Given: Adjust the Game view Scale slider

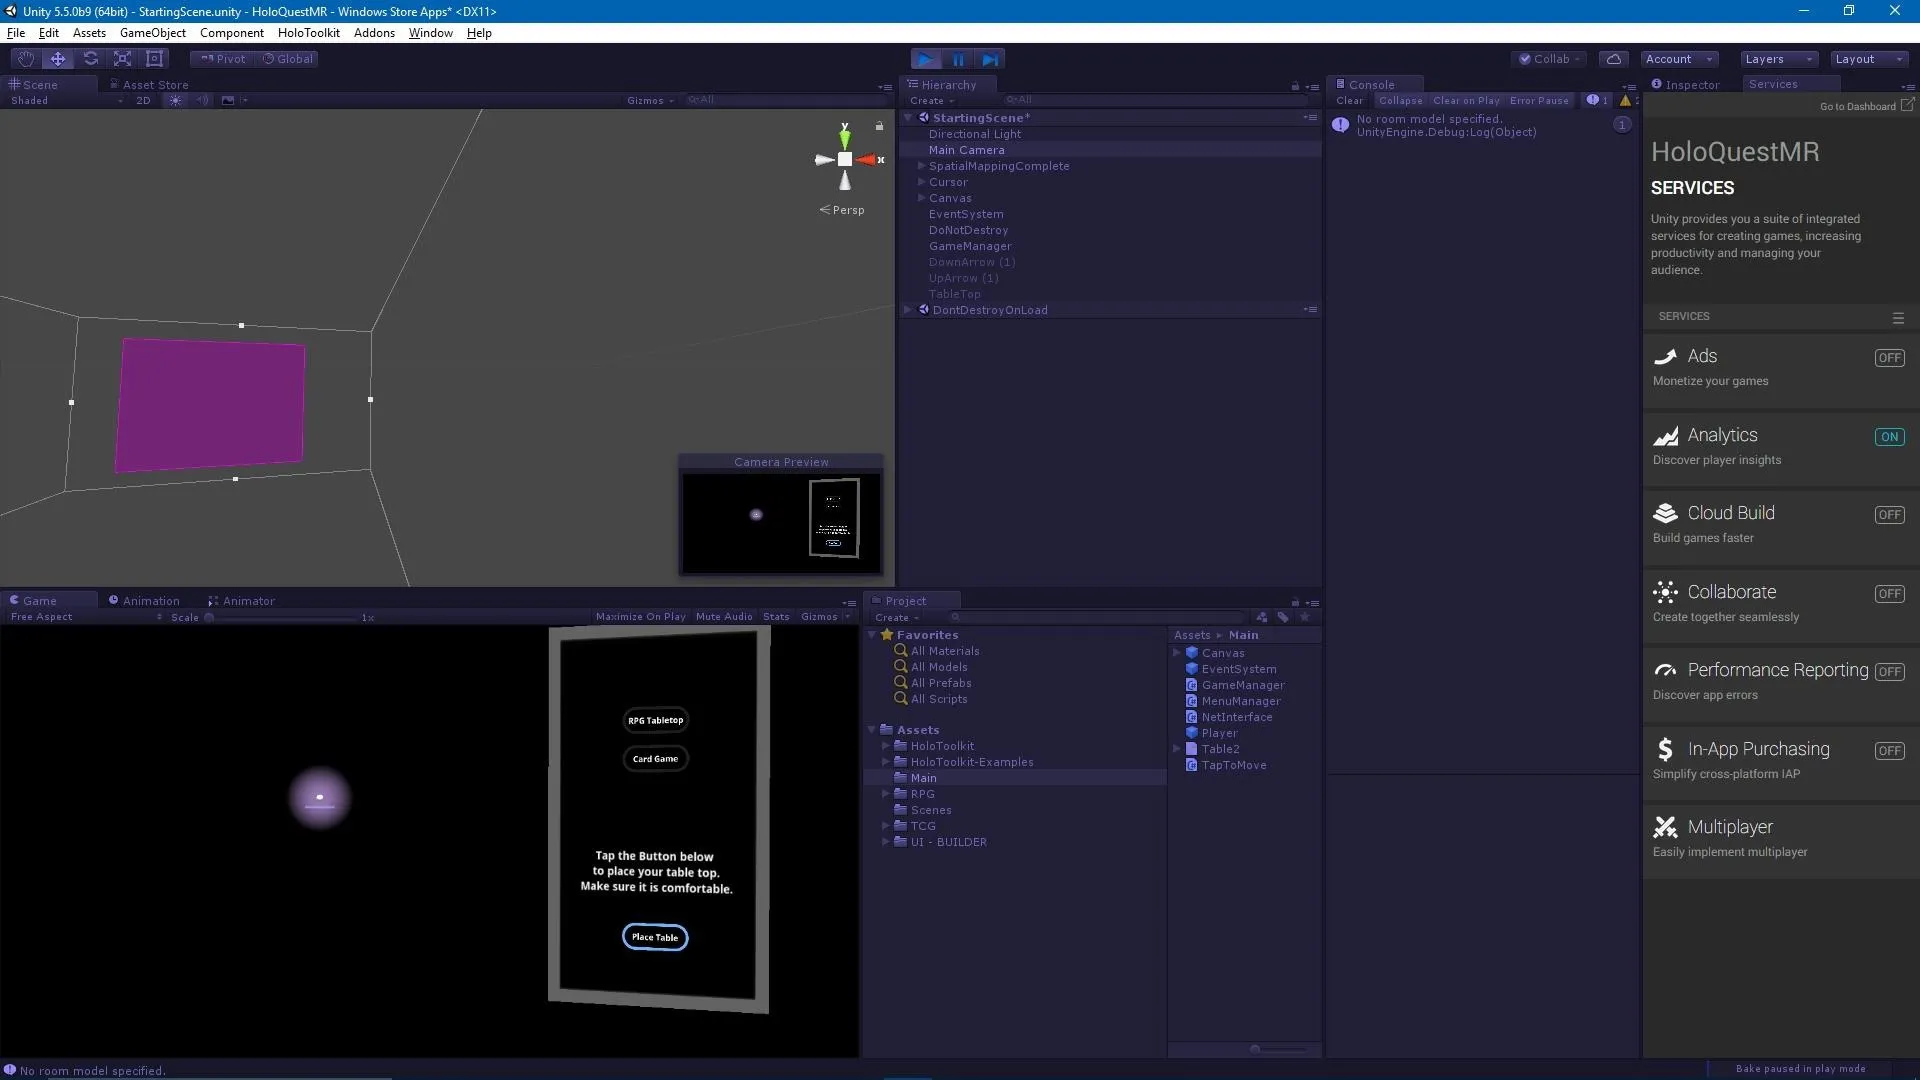Looking at the screenshot, I should (284, 618).
